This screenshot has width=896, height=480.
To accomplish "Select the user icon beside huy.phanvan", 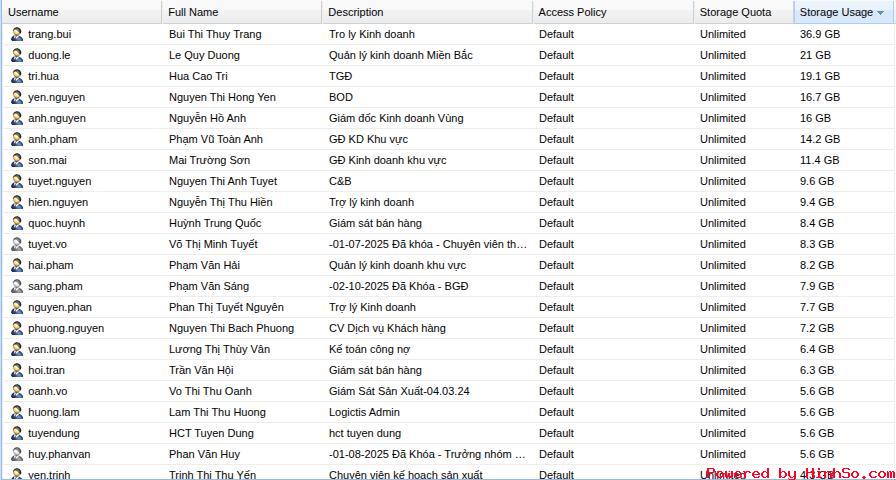I will [x=16, y=454].
